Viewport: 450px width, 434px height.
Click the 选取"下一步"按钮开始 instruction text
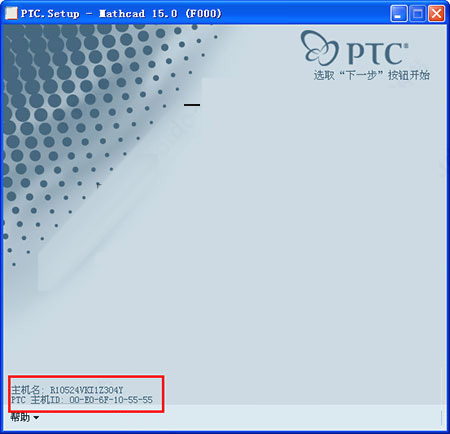tap(371, 75)
